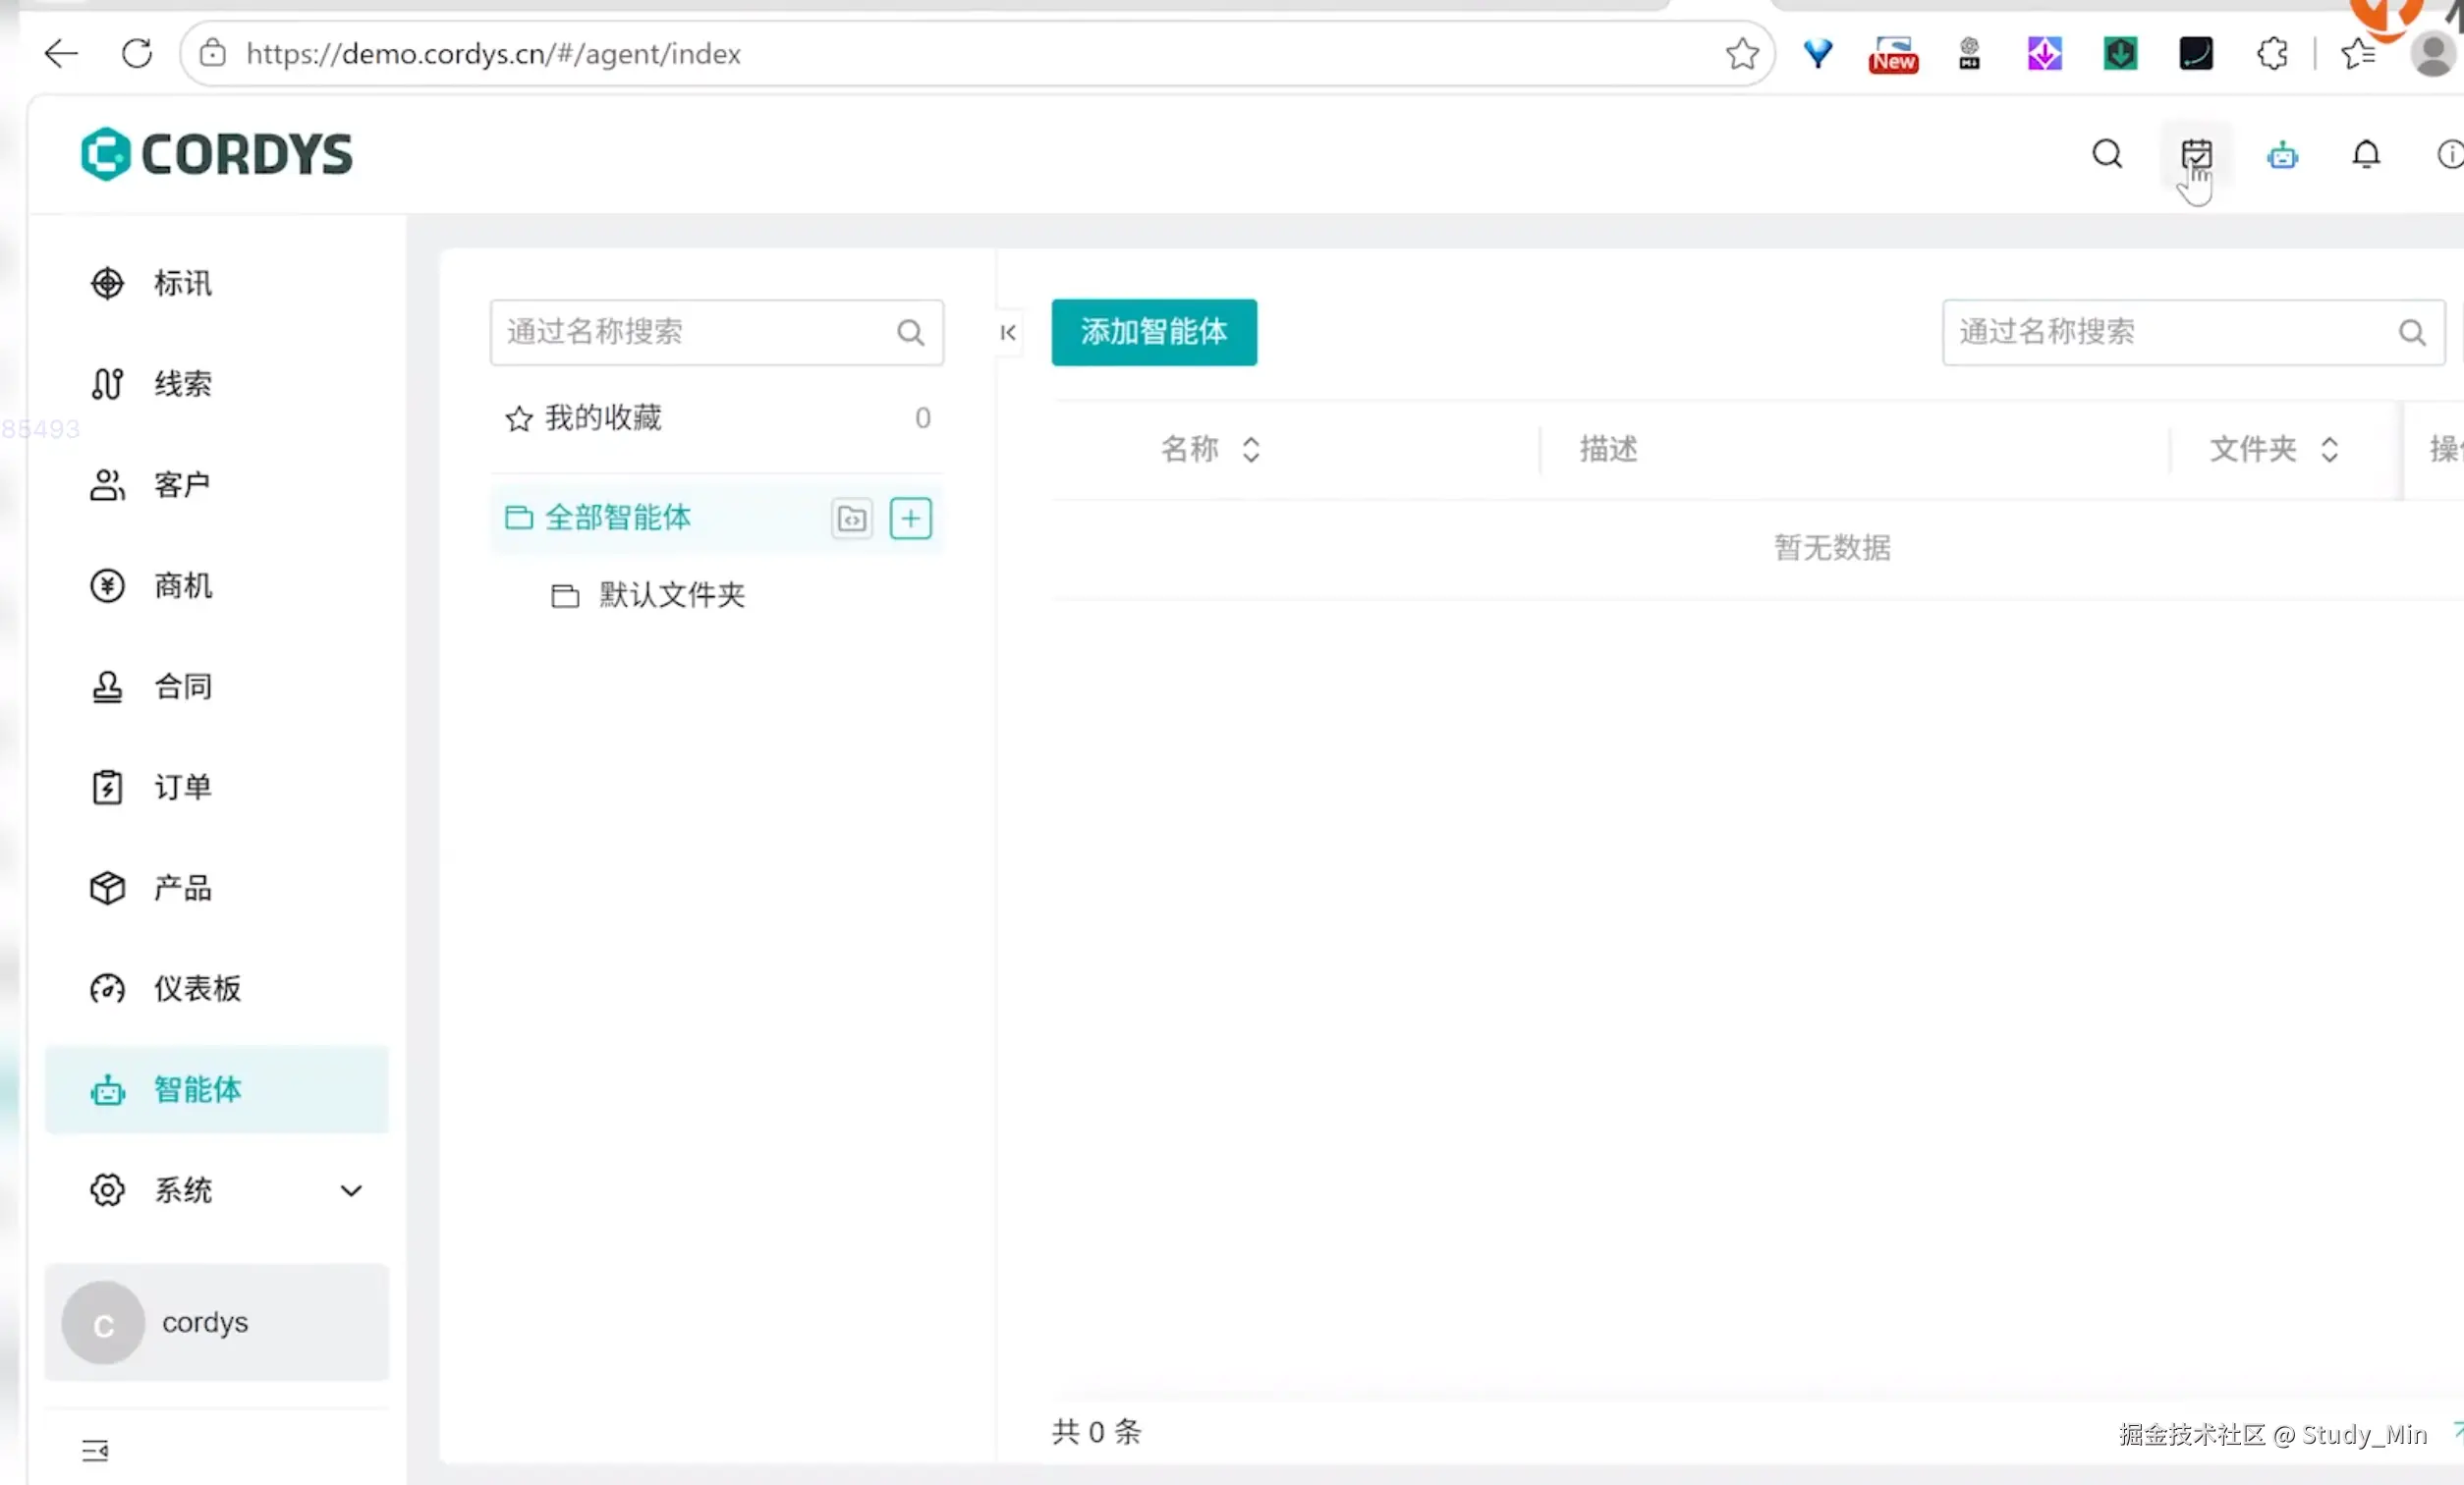Viewport: 2464px width, 1485px height.
Task: Open 我的收藏 favorites list
Action: pos(716,418)
